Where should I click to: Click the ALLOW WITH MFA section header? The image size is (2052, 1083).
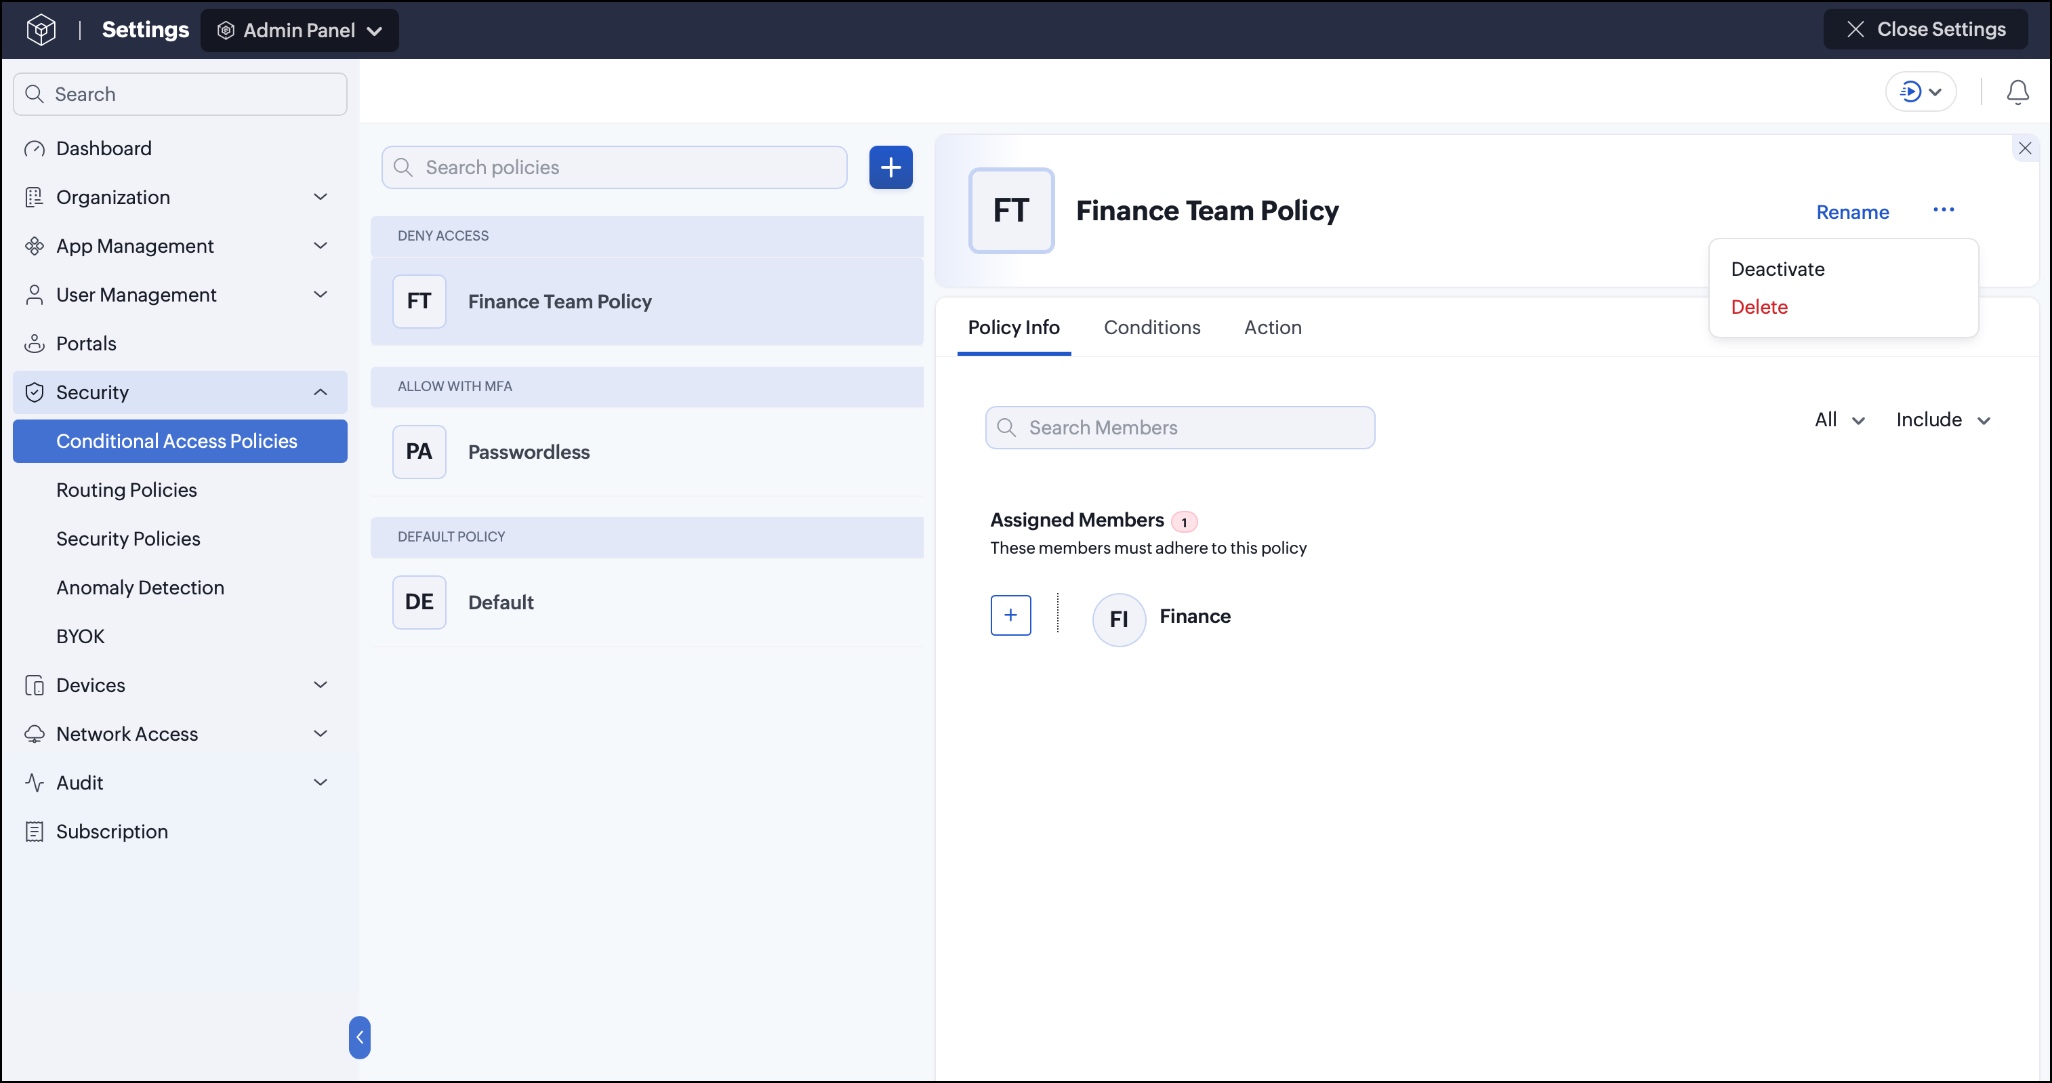(x=647, y=387)
